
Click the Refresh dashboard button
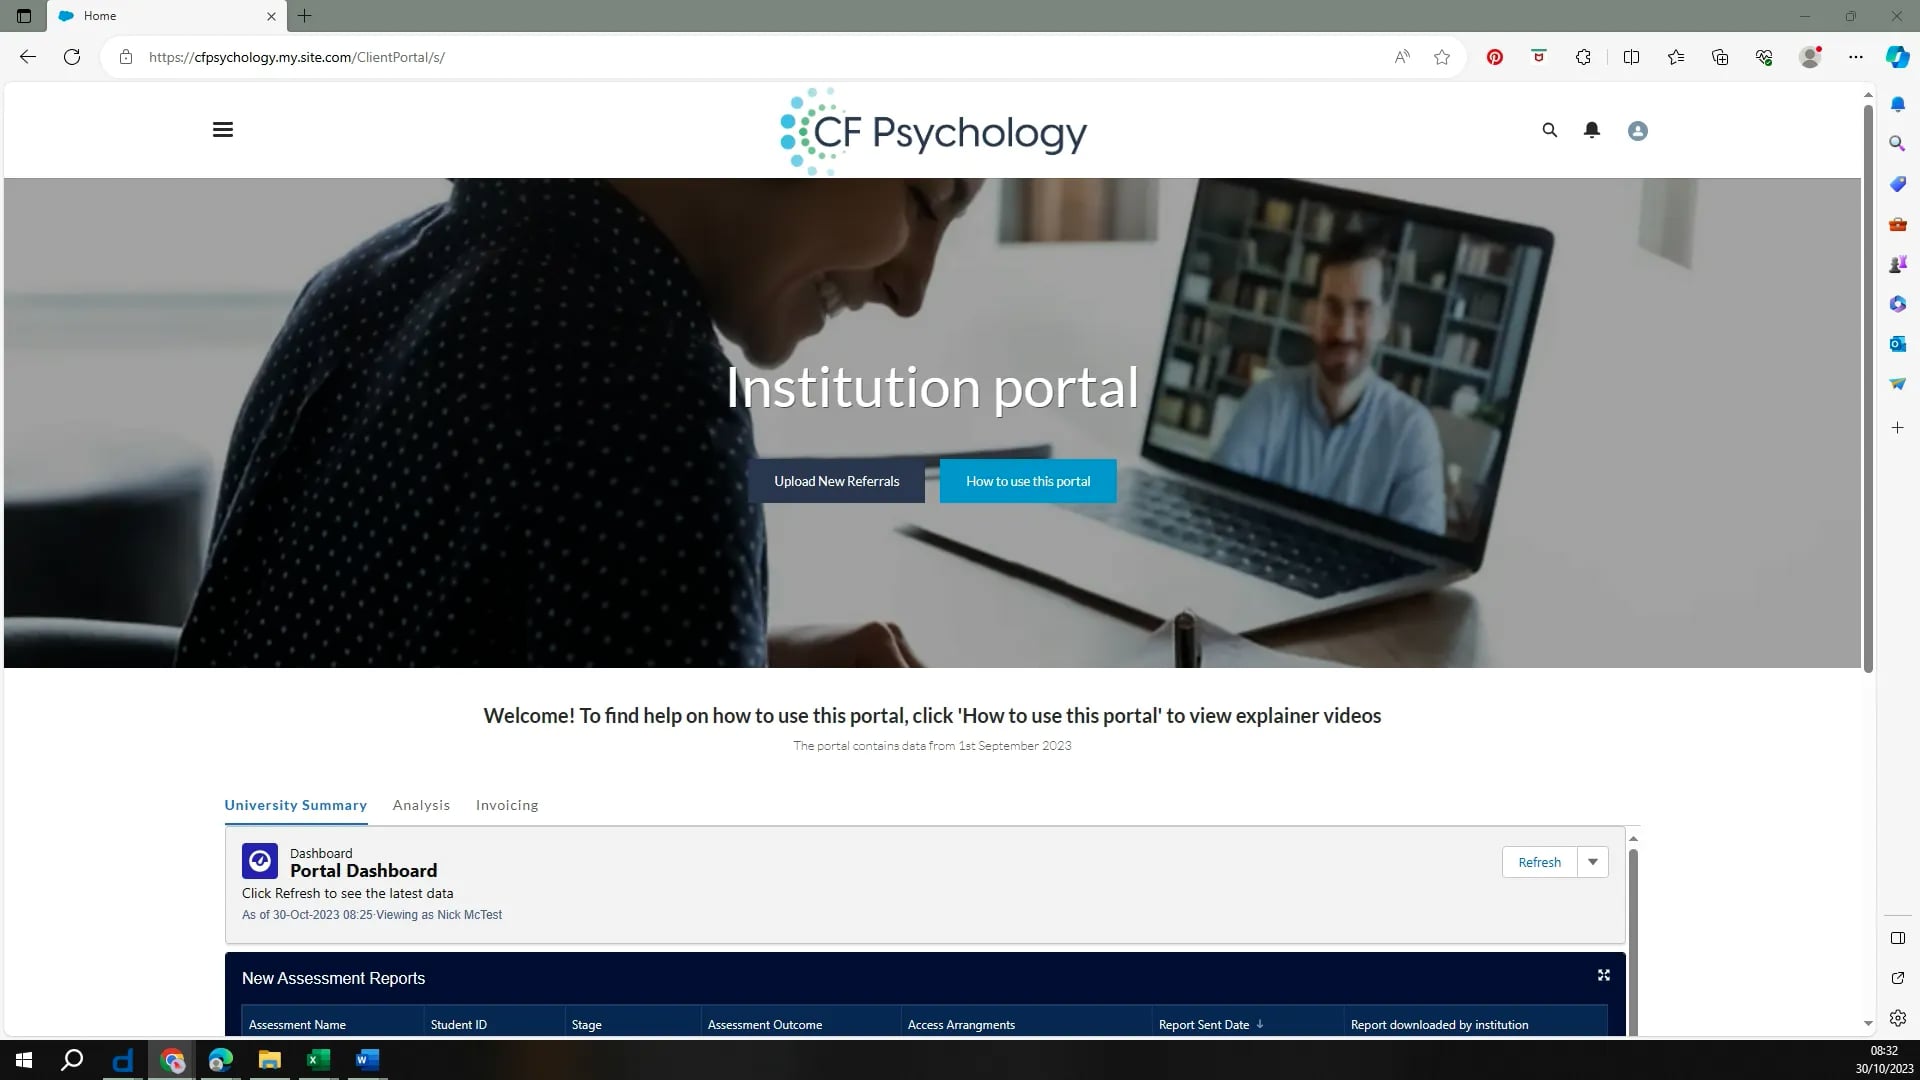(1539, 861)
